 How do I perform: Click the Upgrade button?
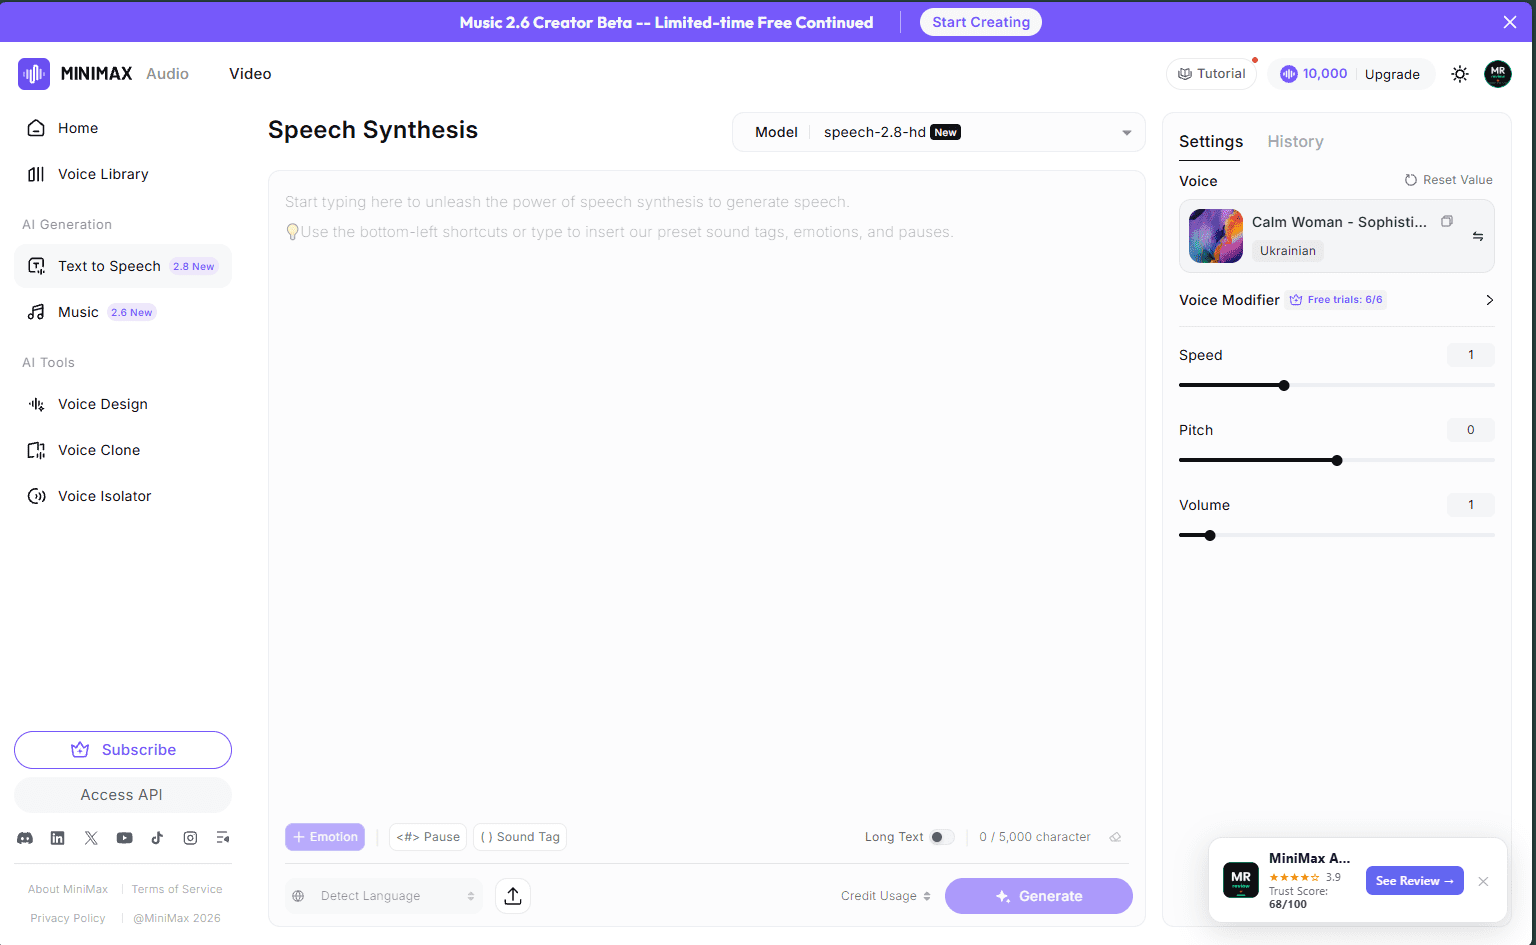coord(1392,74)
